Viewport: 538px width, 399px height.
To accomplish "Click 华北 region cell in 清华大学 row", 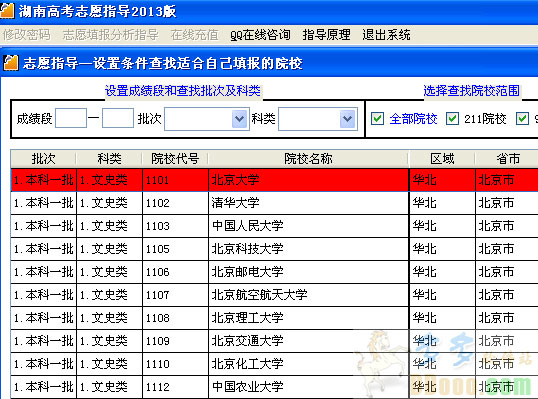I will pyautogui.click(x=442, y=203).
